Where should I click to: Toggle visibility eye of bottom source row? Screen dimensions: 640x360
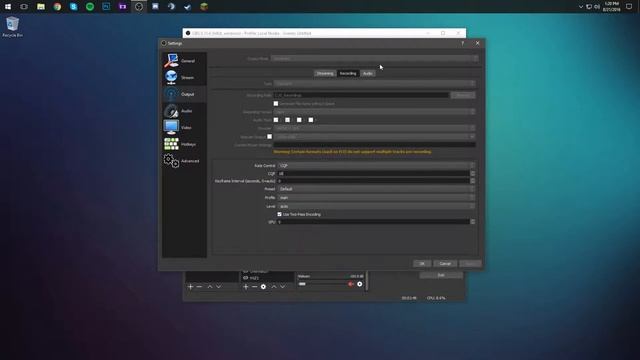coord(246,278)
